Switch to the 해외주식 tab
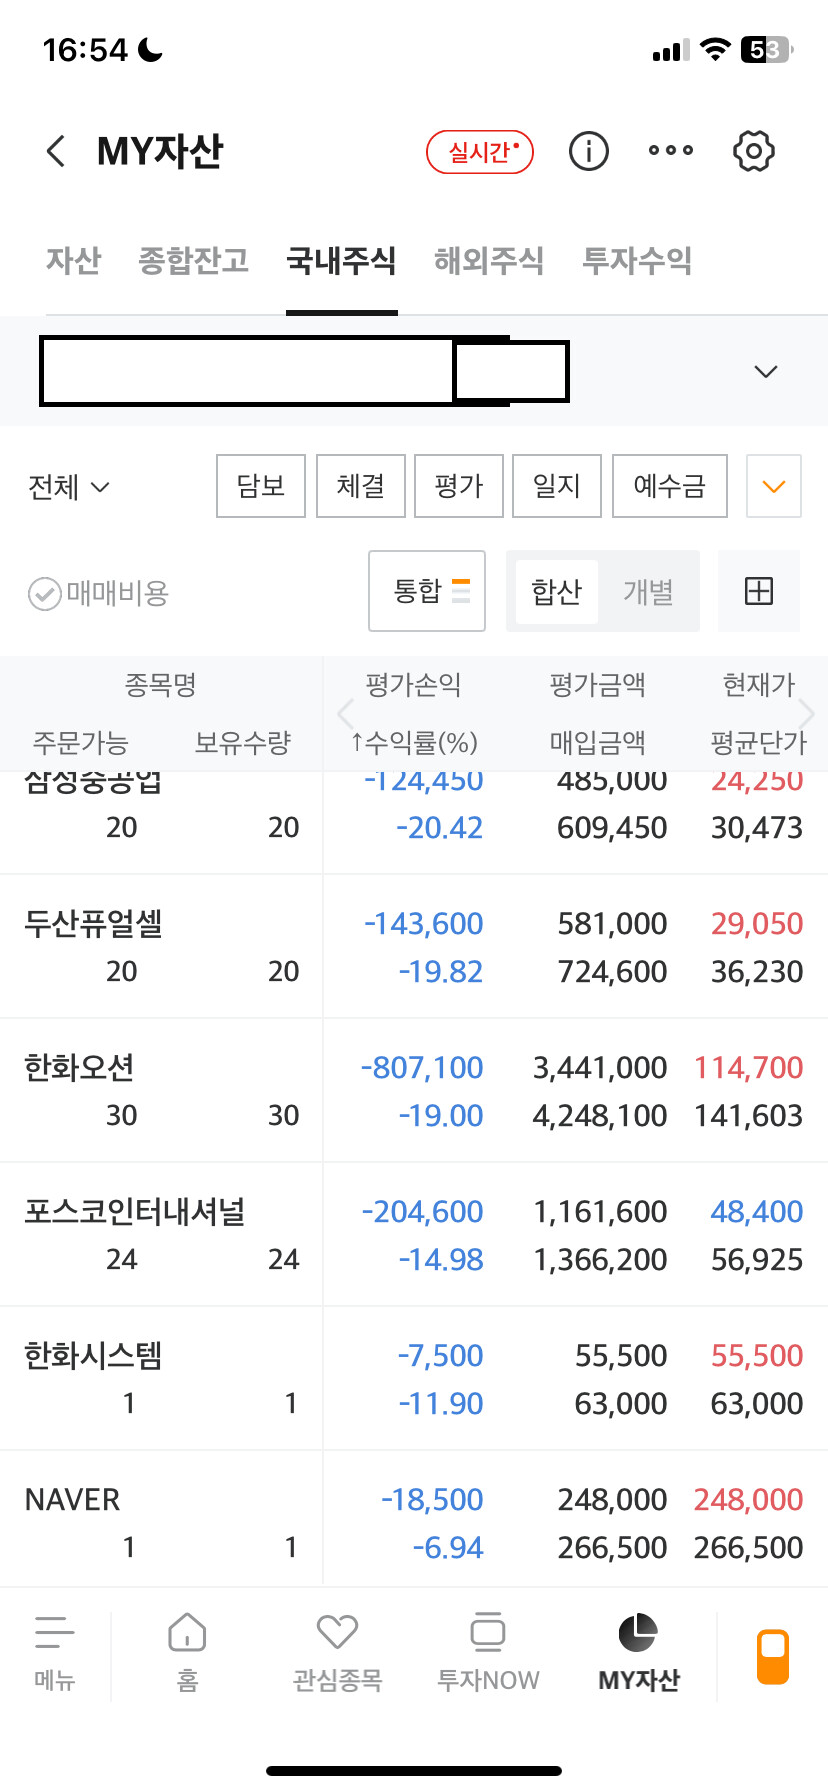 [x=489, y=261]
